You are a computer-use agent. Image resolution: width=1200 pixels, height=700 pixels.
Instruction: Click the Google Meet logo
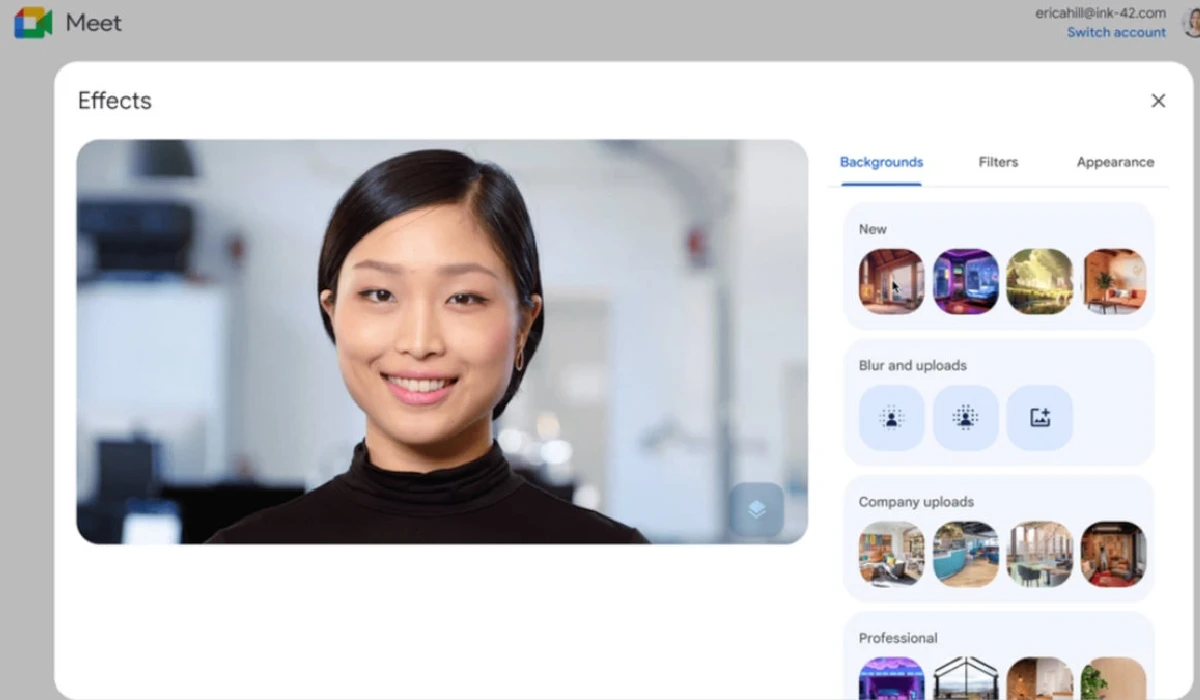(33, 22)
